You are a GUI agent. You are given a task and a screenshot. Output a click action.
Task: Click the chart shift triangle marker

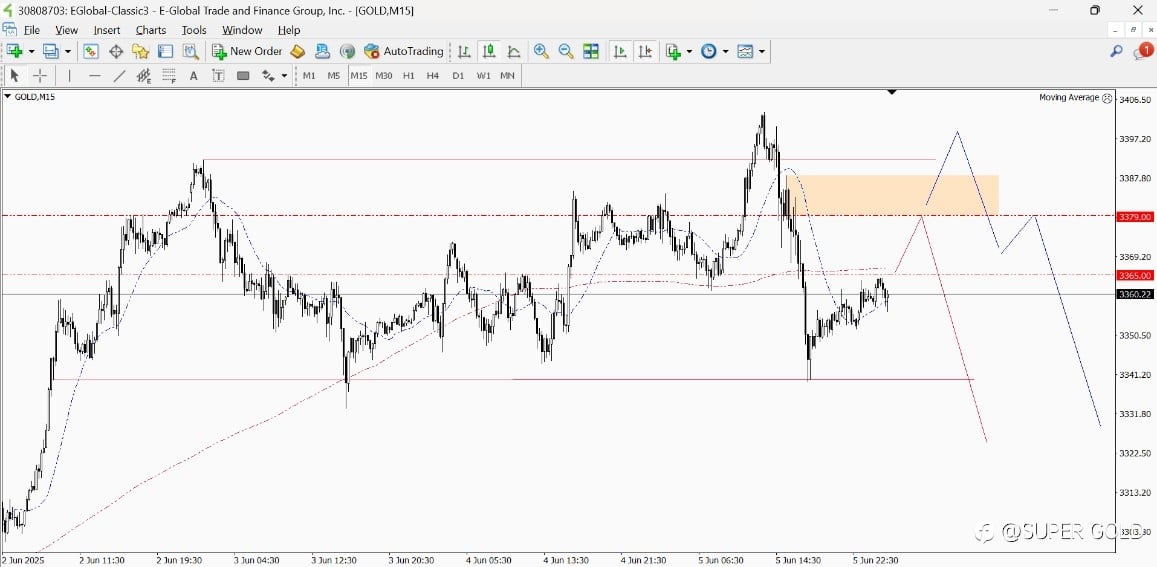coord(892,92)
